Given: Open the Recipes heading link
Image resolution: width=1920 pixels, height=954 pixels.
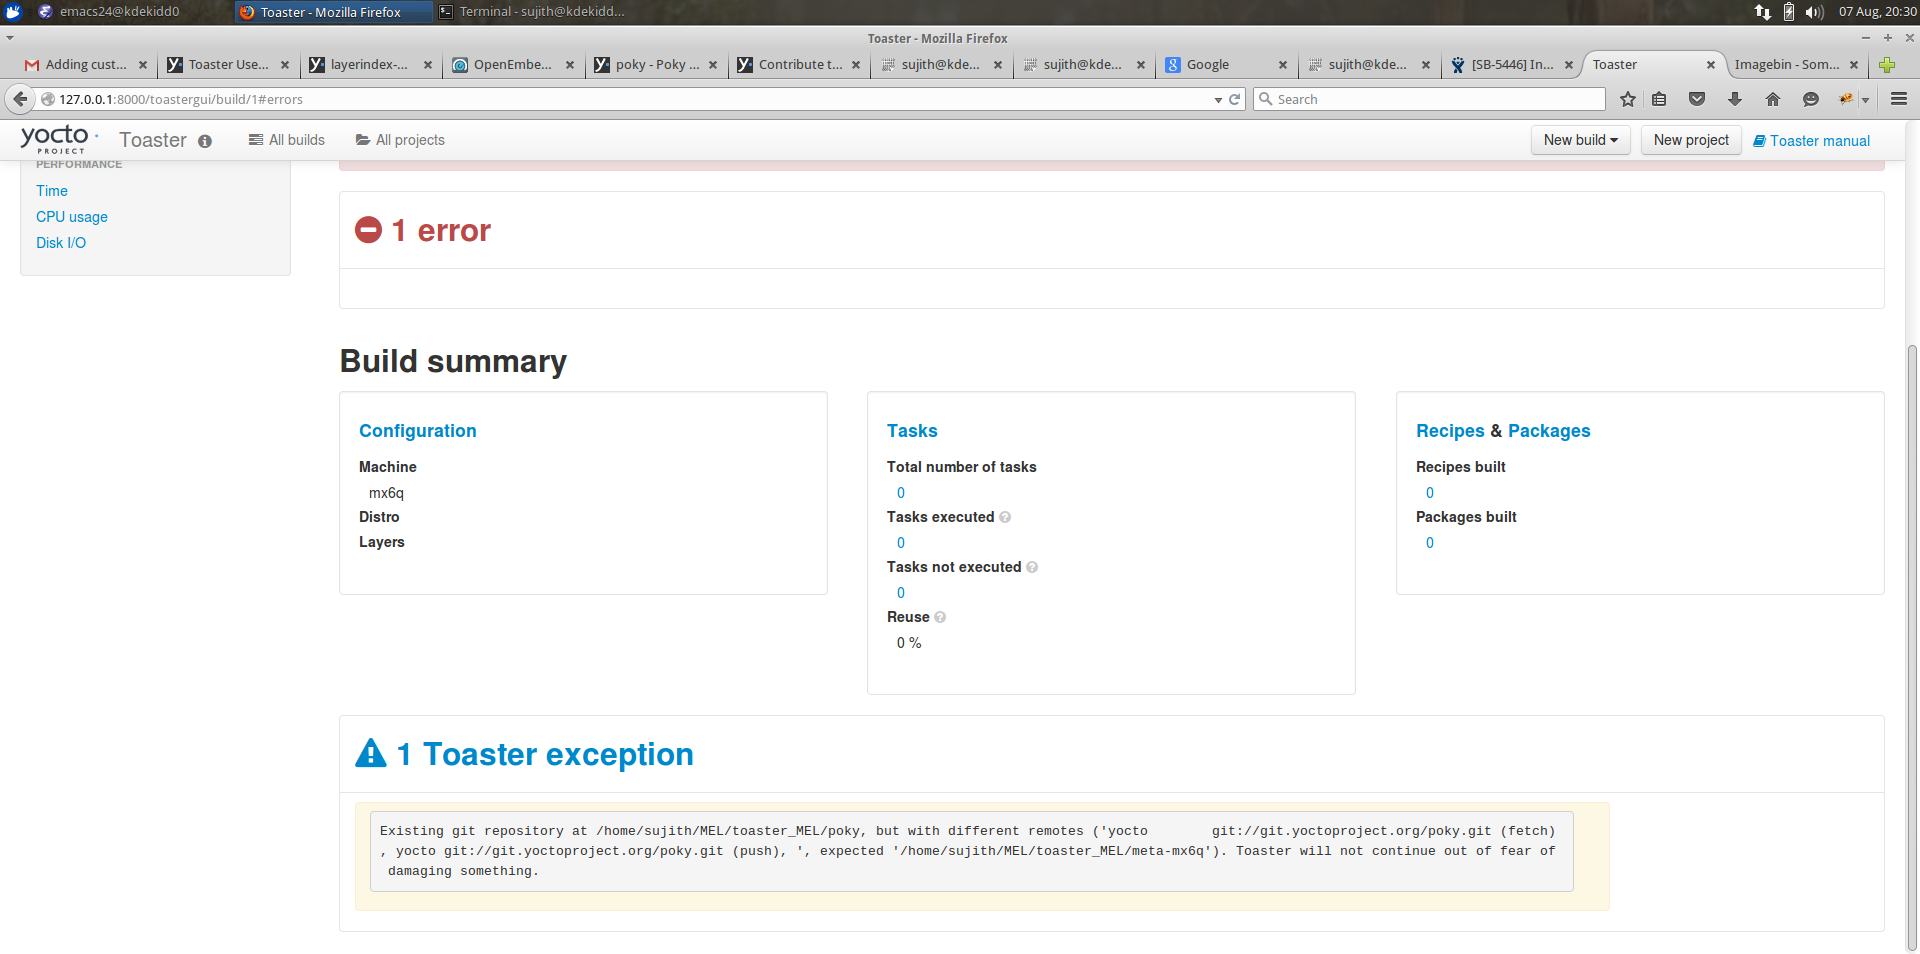Looking at the screenshot, I should click(1450, 431).
